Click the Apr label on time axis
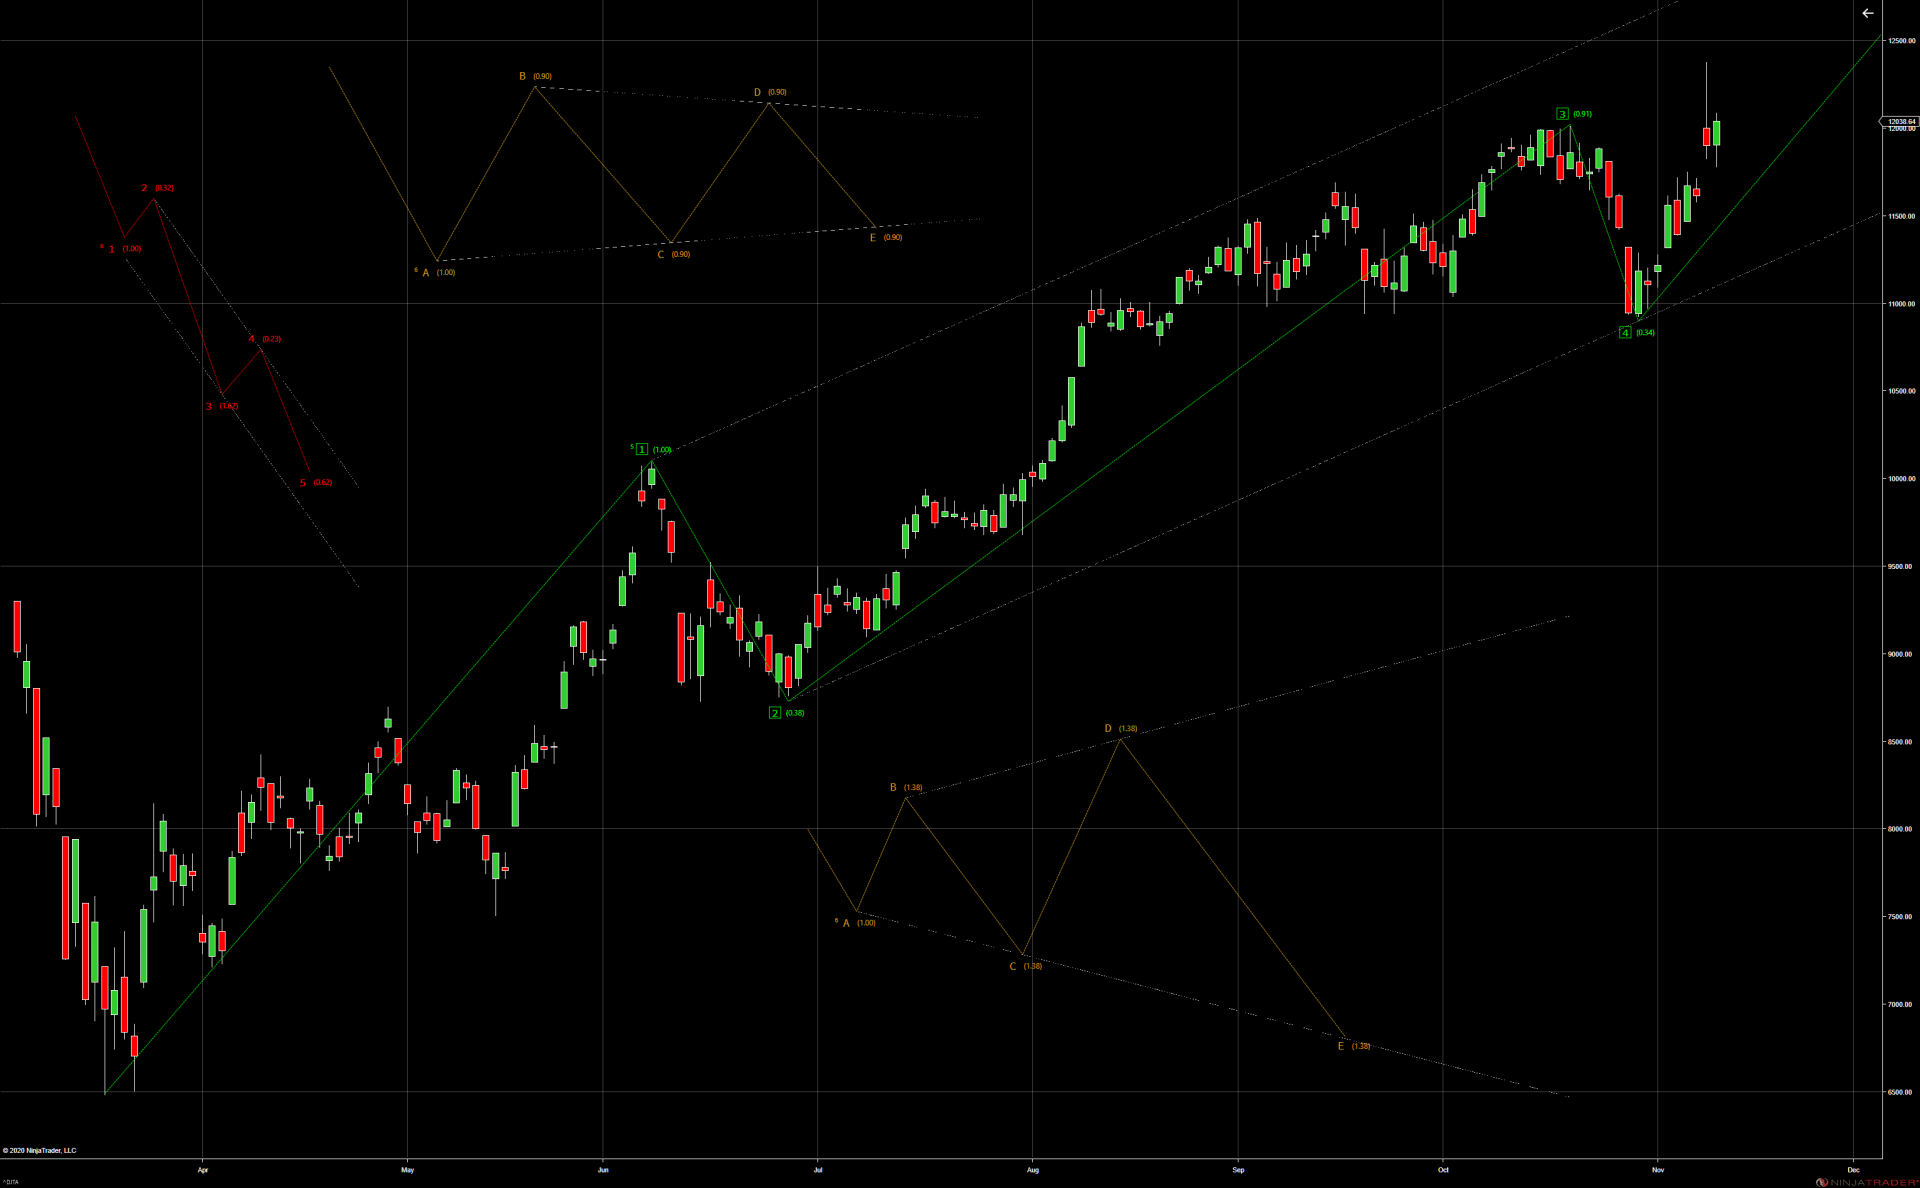1920x1188 pixels. pyautogui.click(x=203, y=1169)
